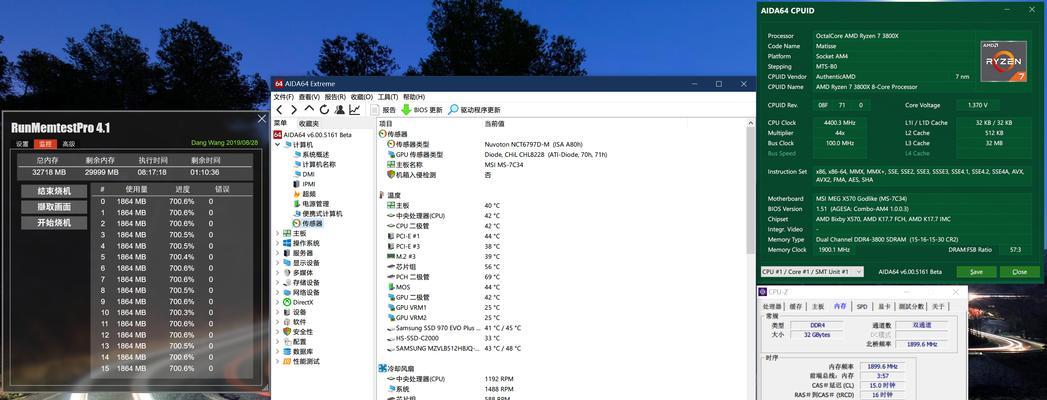The width and height of the screenshot is (1047, 400).
Task: Switch to 显卡 tab in CPU-Z
Action: pos(883,307)
